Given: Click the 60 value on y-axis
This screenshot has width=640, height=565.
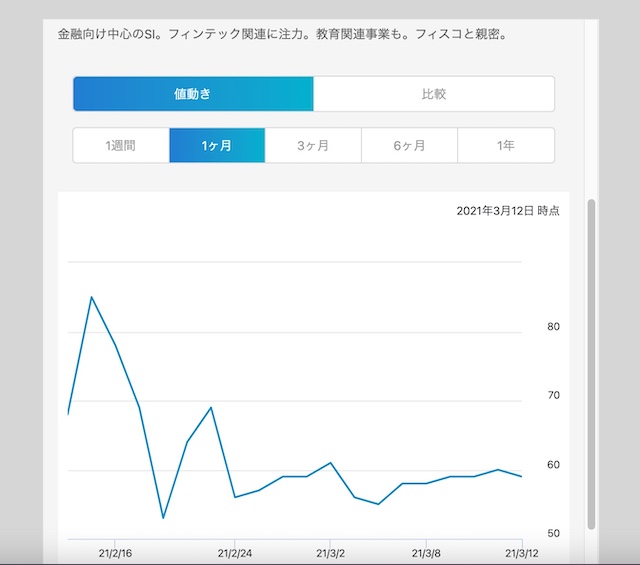Looking at the screenshot, I should click(553, 465).
